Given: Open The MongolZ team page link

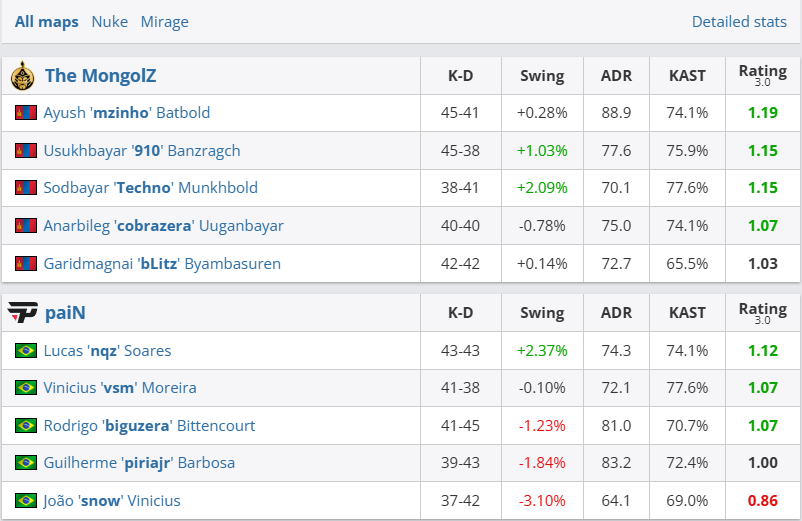Looking at the screenshot, I should click(x=100, y=75).
